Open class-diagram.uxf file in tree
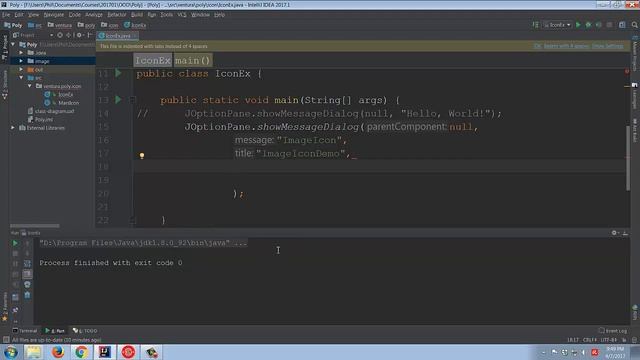This screenshot has width=640, height=360. tap(54, 111)
